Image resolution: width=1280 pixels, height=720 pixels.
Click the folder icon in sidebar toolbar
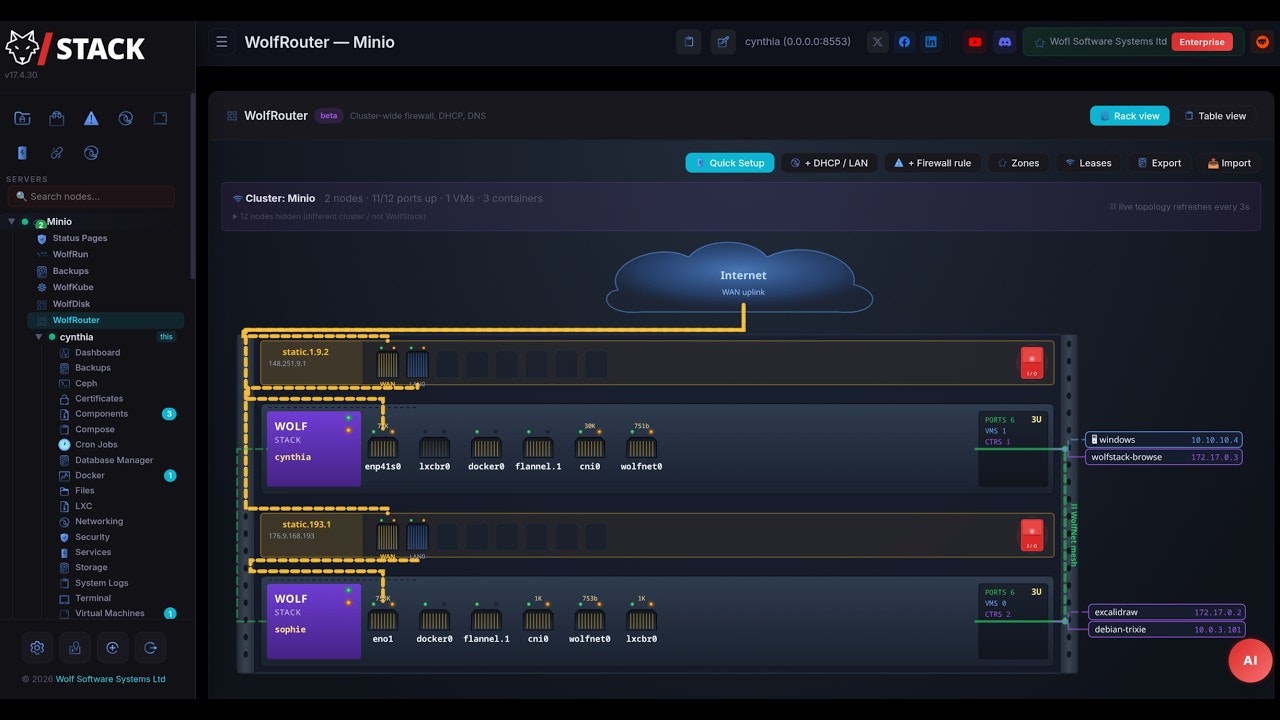[x=22, y=118]
